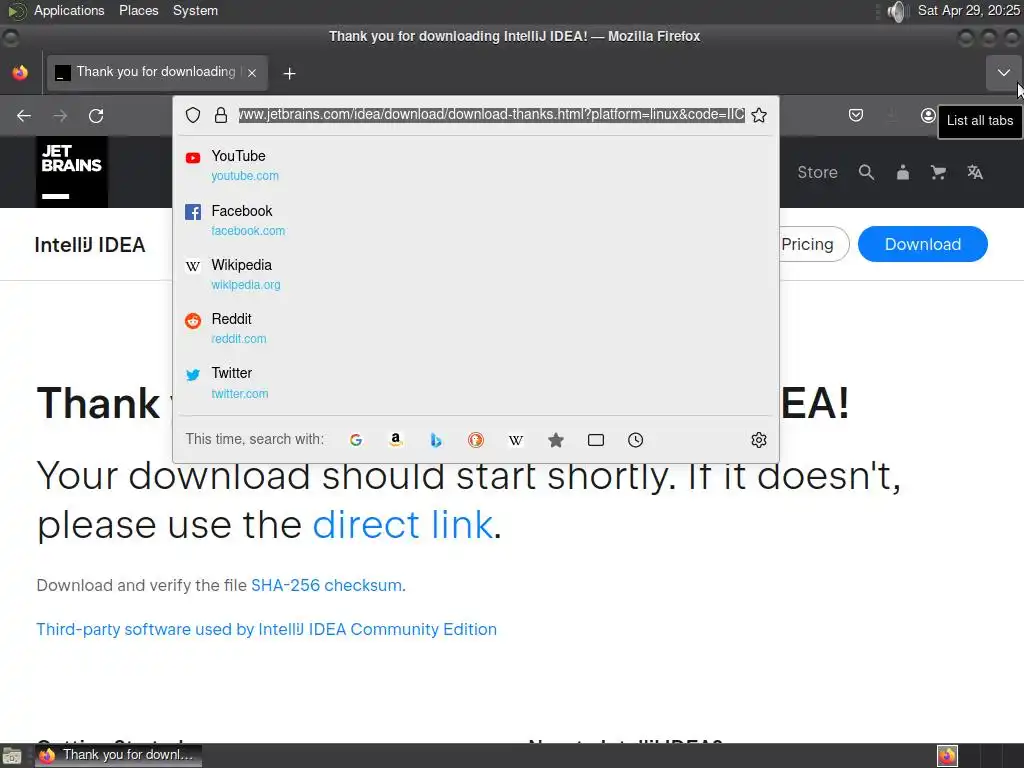Expand the List all tabs chevron
This screenshot has height=768, width=1024.
coord(1004,72)
